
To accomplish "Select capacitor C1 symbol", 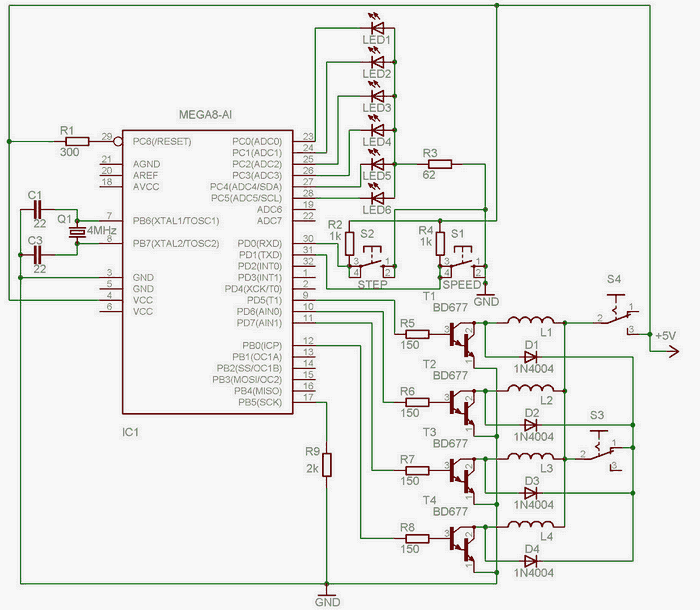I will 36,209.
